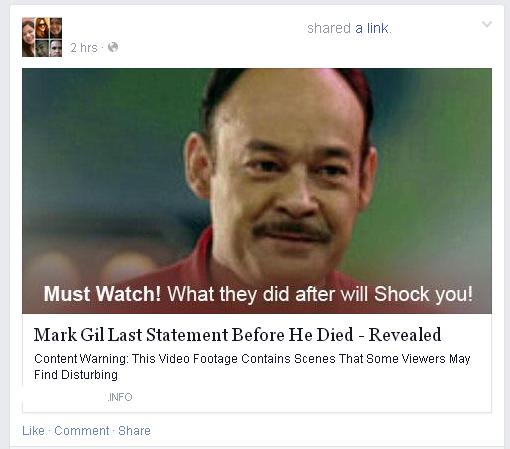Click the "2 hrs" timestamp
510x449 pixels.
point(84,48)
